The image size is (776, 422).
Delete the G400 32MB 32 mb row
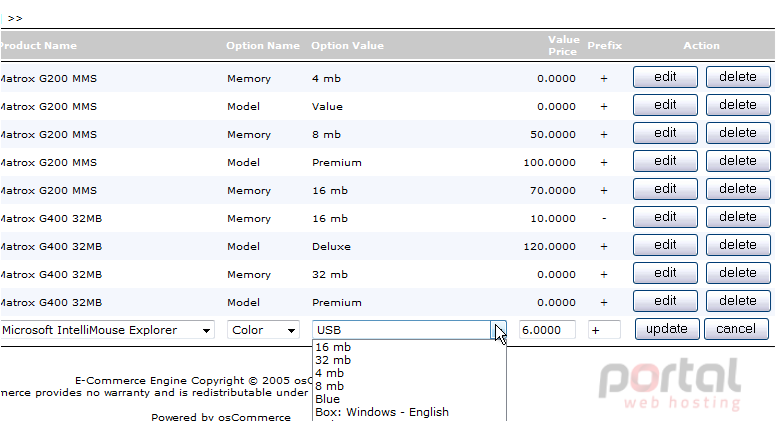coord(738,273)
